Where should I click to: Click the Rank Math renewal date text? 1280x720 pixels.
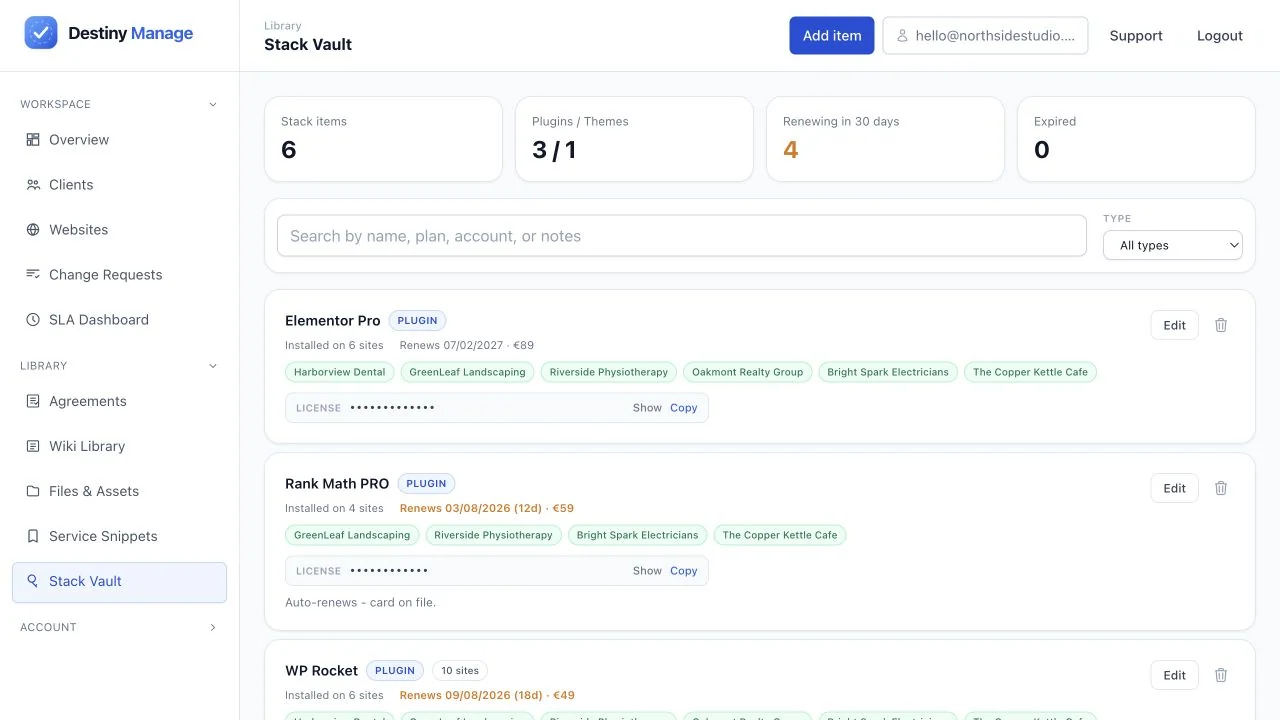[x=487, y=508]
